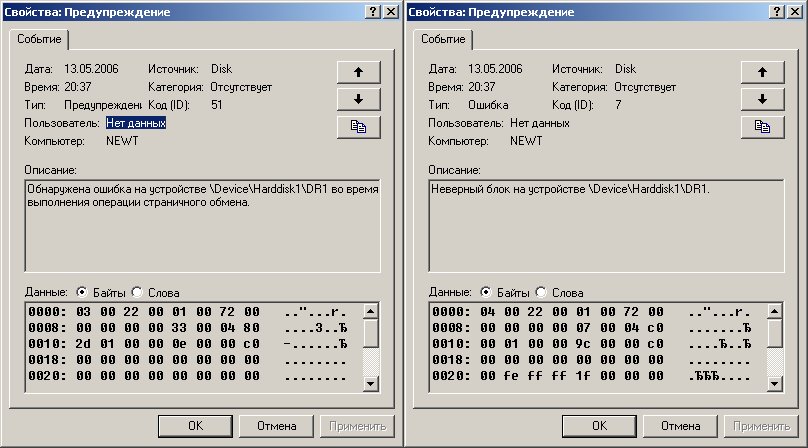Click hex row 0010 in left data box
This screenshot has height=448, width=808.
[188, 344]
